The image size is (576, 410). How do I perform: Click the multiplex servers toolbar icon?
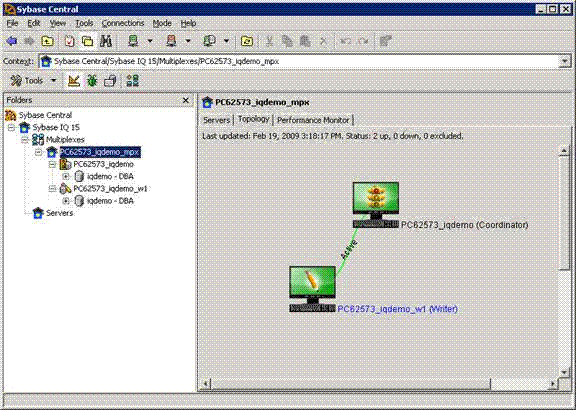[x=132, y=80]
